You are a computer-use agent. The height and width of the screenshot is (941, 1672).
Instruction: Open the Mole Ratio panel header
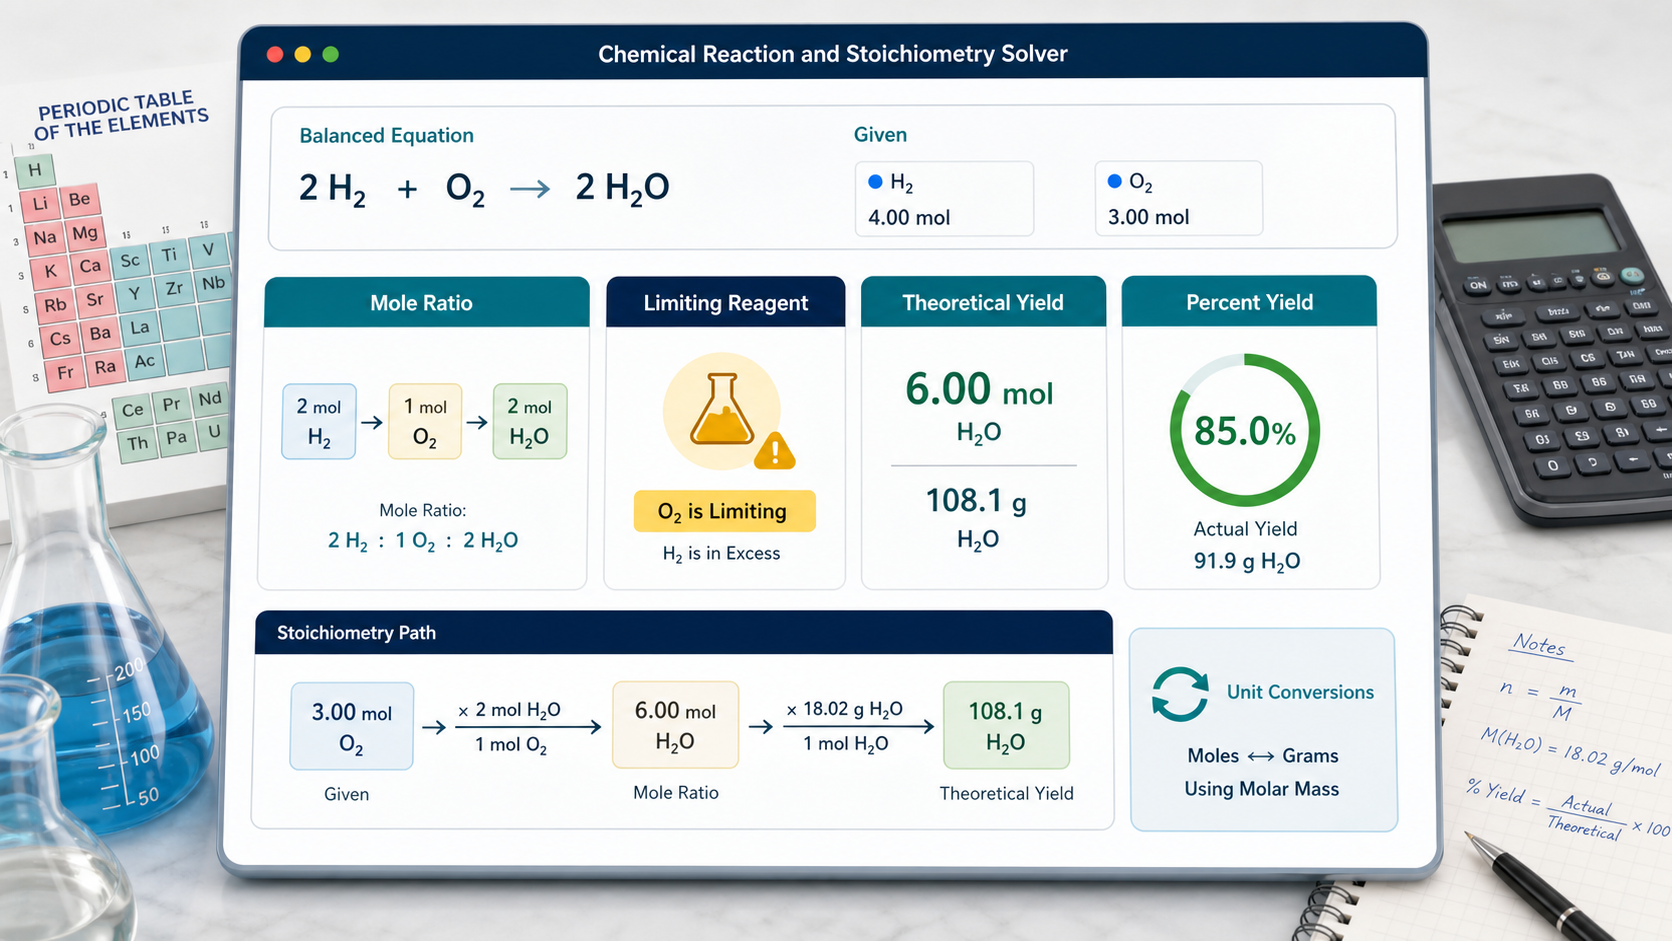(x=427, y=302)
